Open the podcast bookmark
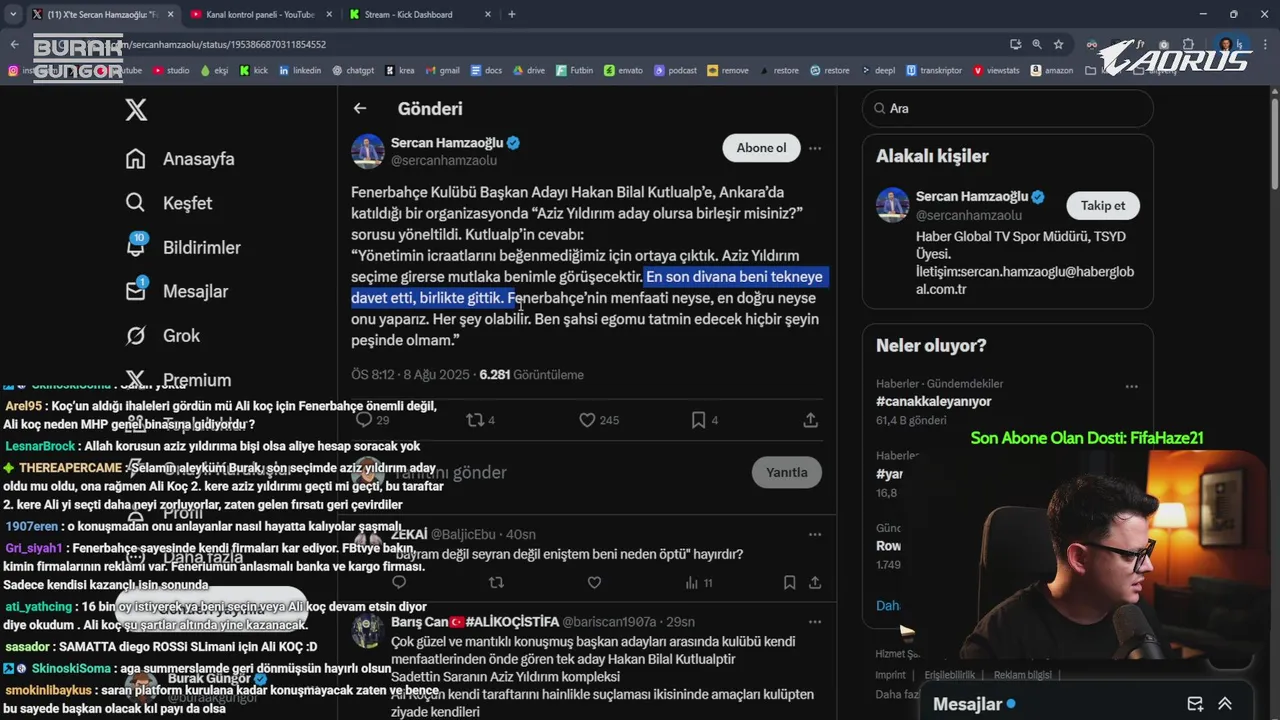 pyautogui.click(x=675, y=70)
